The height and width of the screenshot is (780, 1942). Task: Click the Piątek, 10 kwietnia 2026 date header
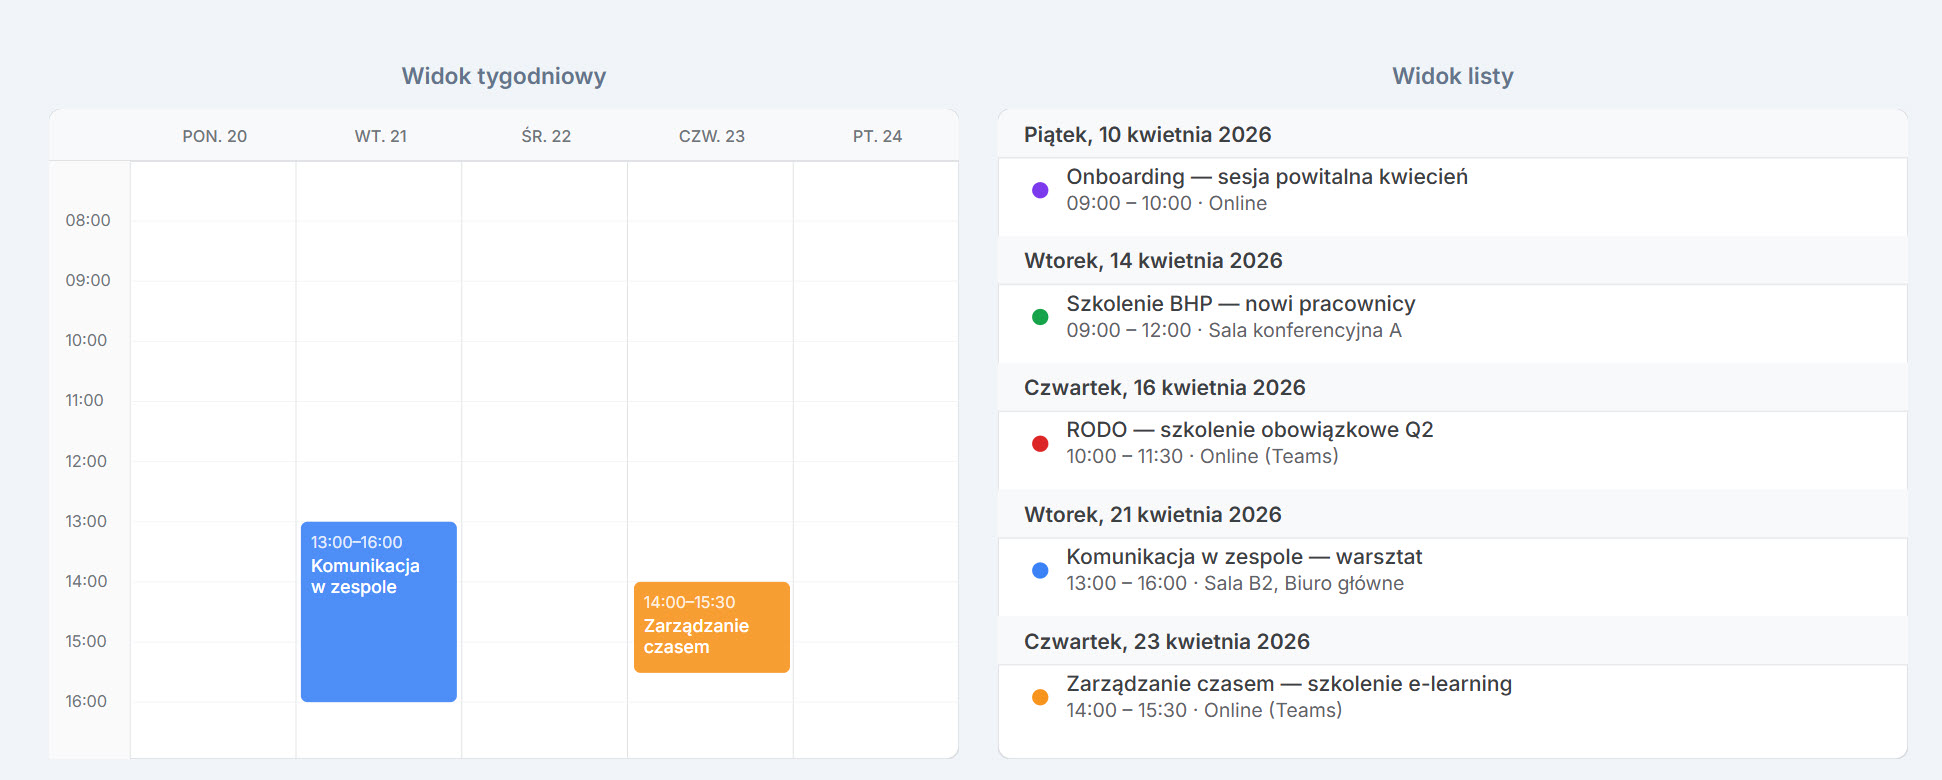coord(1147,135)
